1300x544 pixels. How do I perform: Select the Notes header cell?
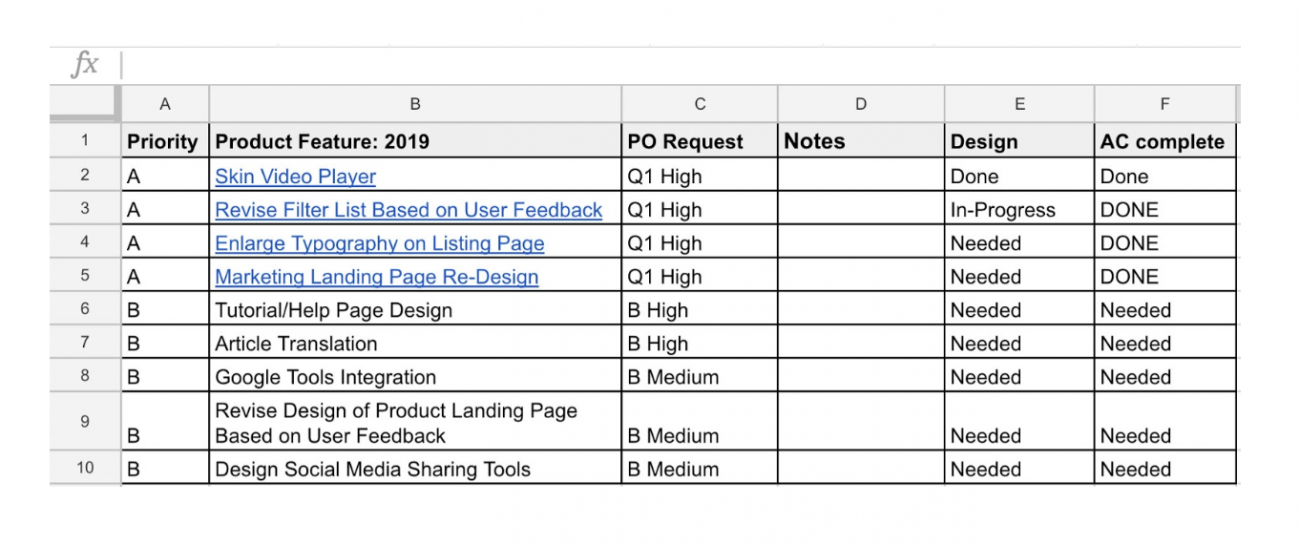tap(861, 141)
